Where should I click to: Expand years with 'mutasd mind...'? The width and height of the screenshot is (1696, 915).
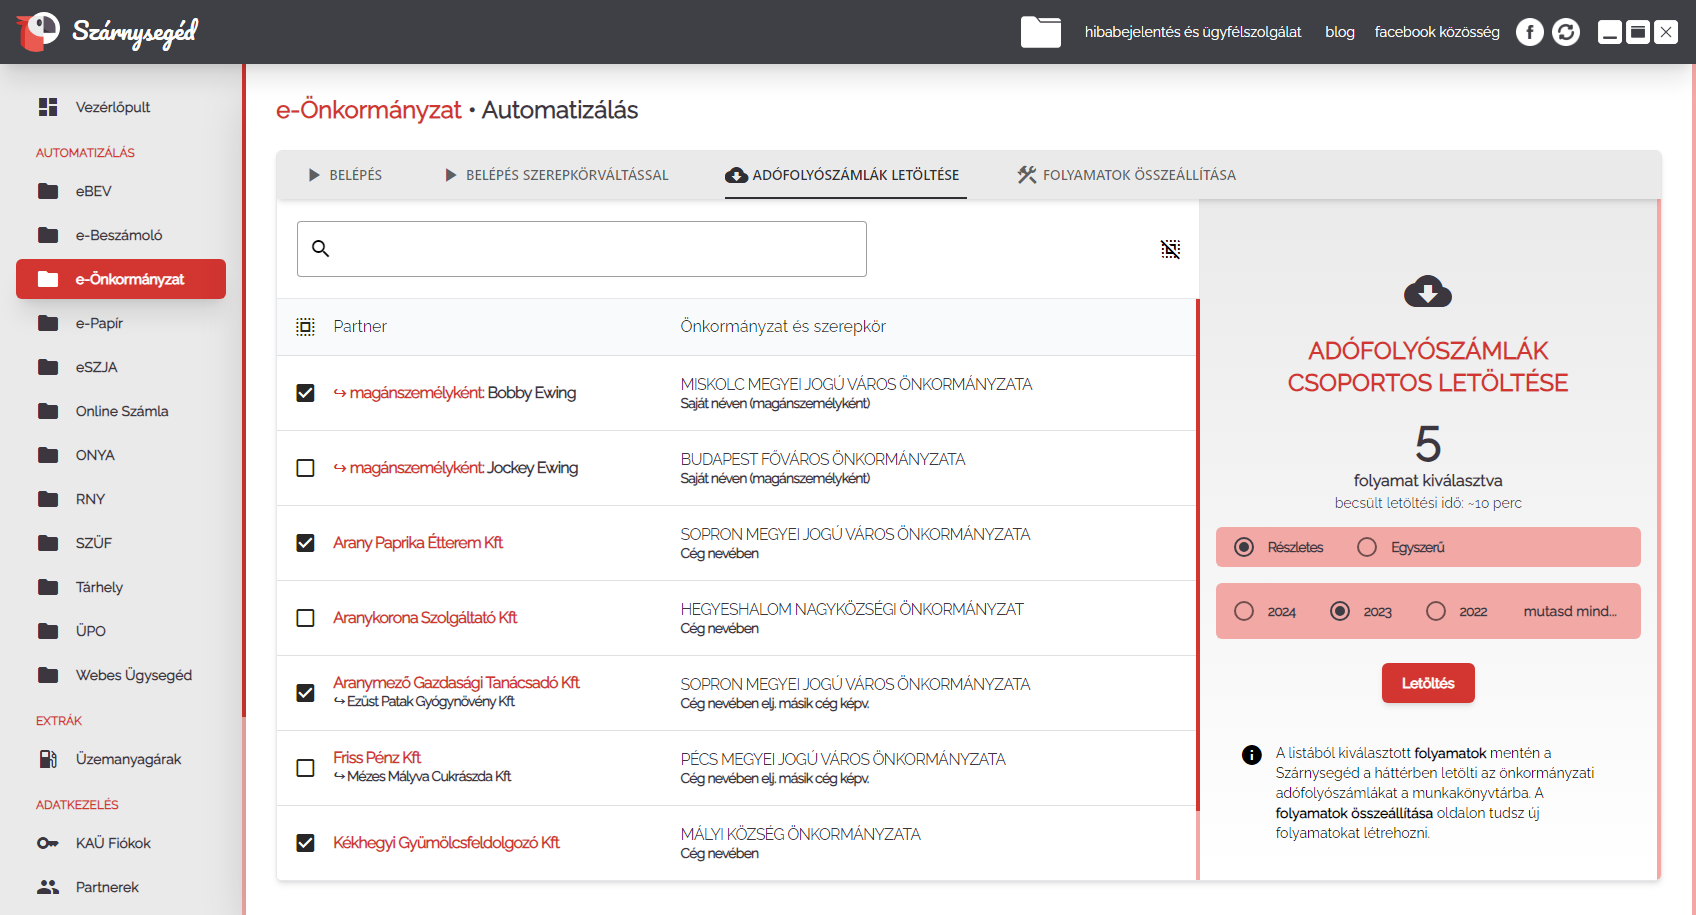[1569, 611]
